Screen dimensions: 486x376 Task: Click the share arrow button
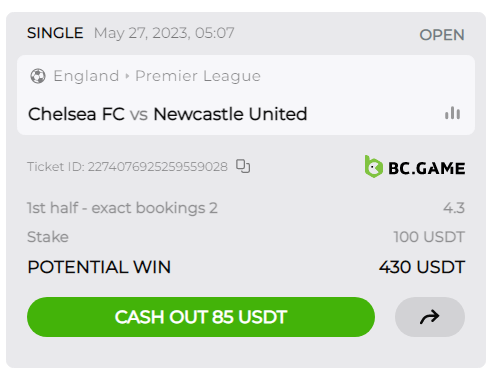[430, 317]
